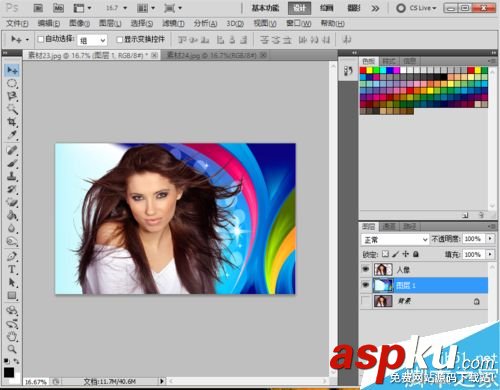The height and width of the screenshot is (390, 500).
Task: Enable the 显示变换控件 checkbox
Action: point(119,40)
